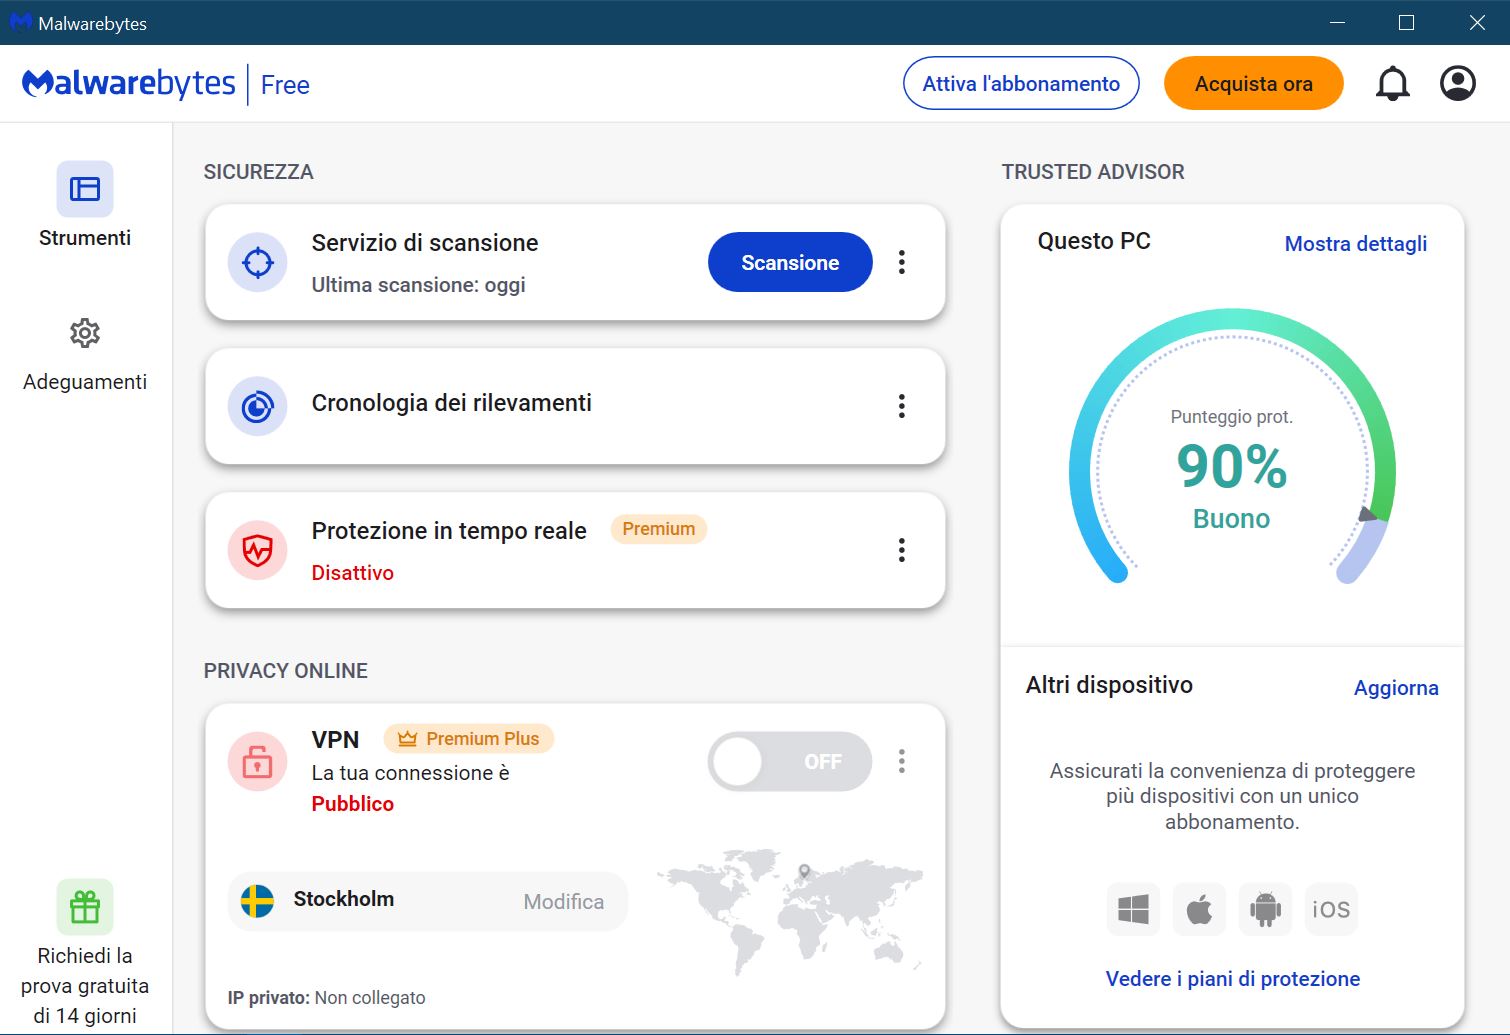Click the Apple platform icon

[x=1199, y=909]
